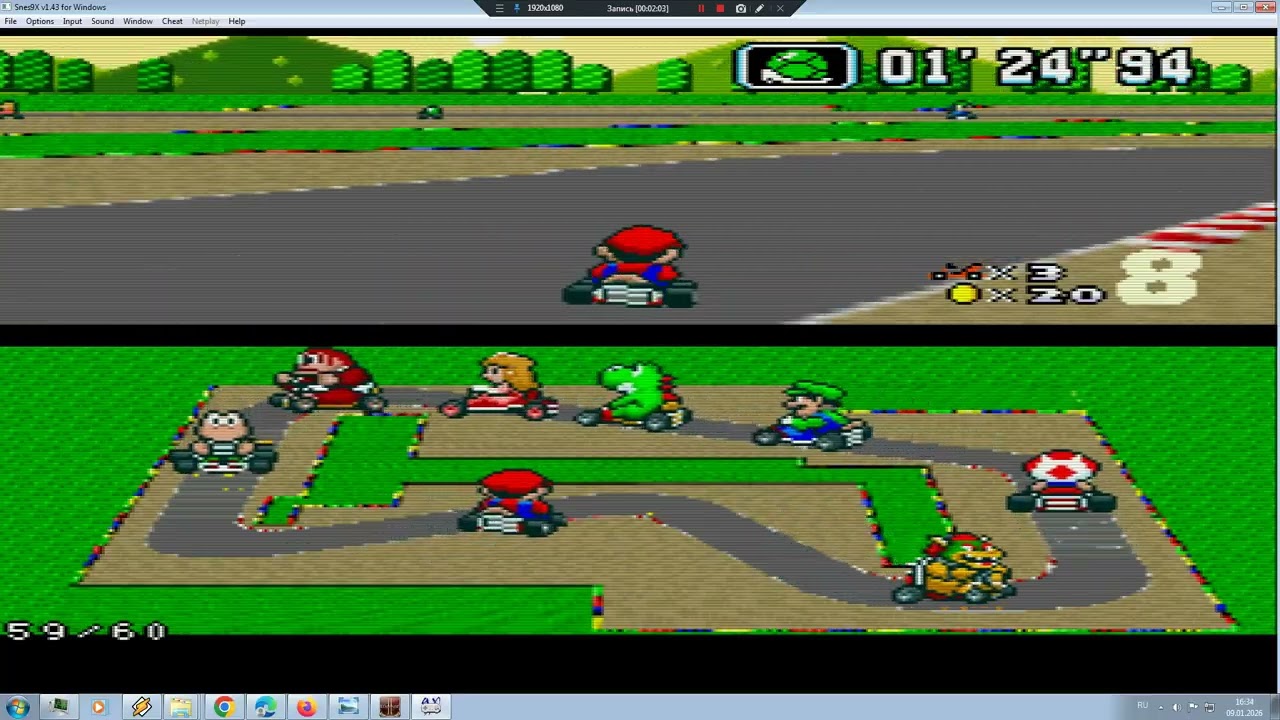Open the dark red app in taskbar
This screenshot has width=1280, height=720.
pyautogui.click(x=389, y=707)
